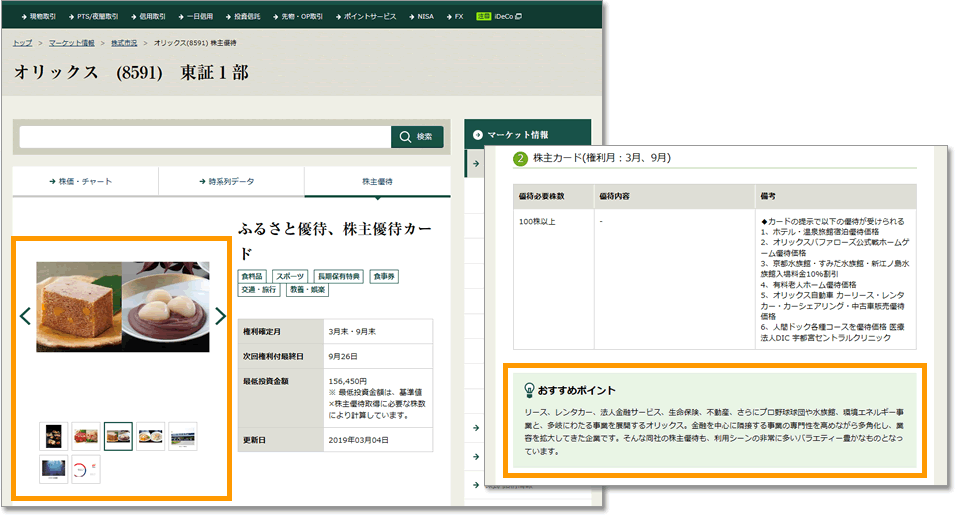Click the sidebar arrow directly under マーケット情報
Screen dimensions: 955x515
coord(476,164)
